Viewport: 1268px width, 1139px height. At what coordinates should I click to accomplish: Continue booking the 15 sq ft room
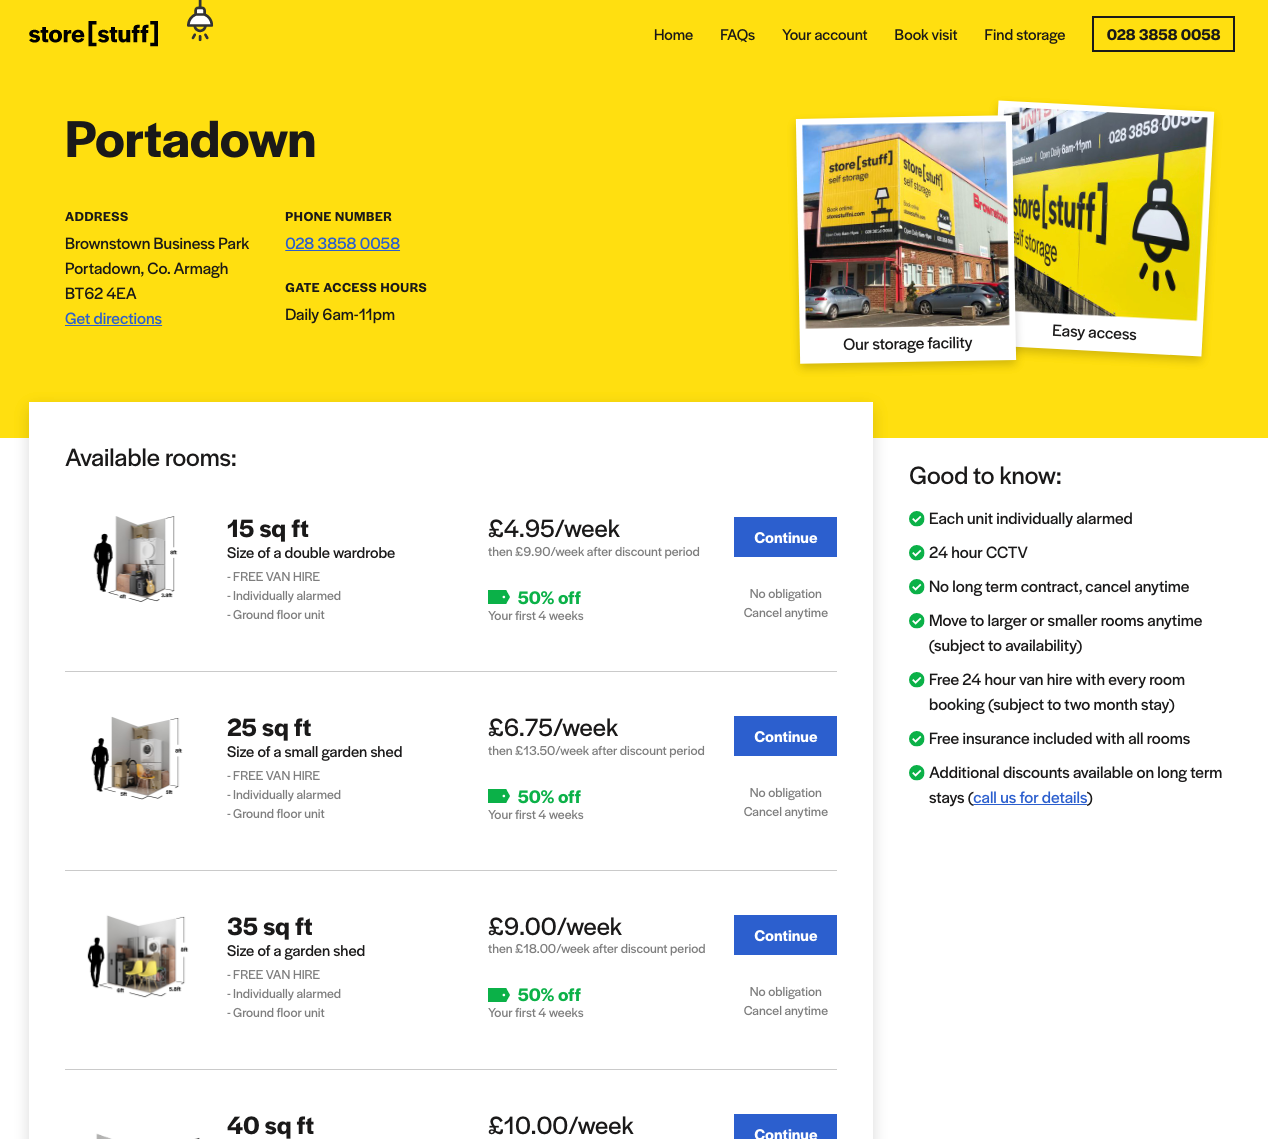tap(785, 537)
